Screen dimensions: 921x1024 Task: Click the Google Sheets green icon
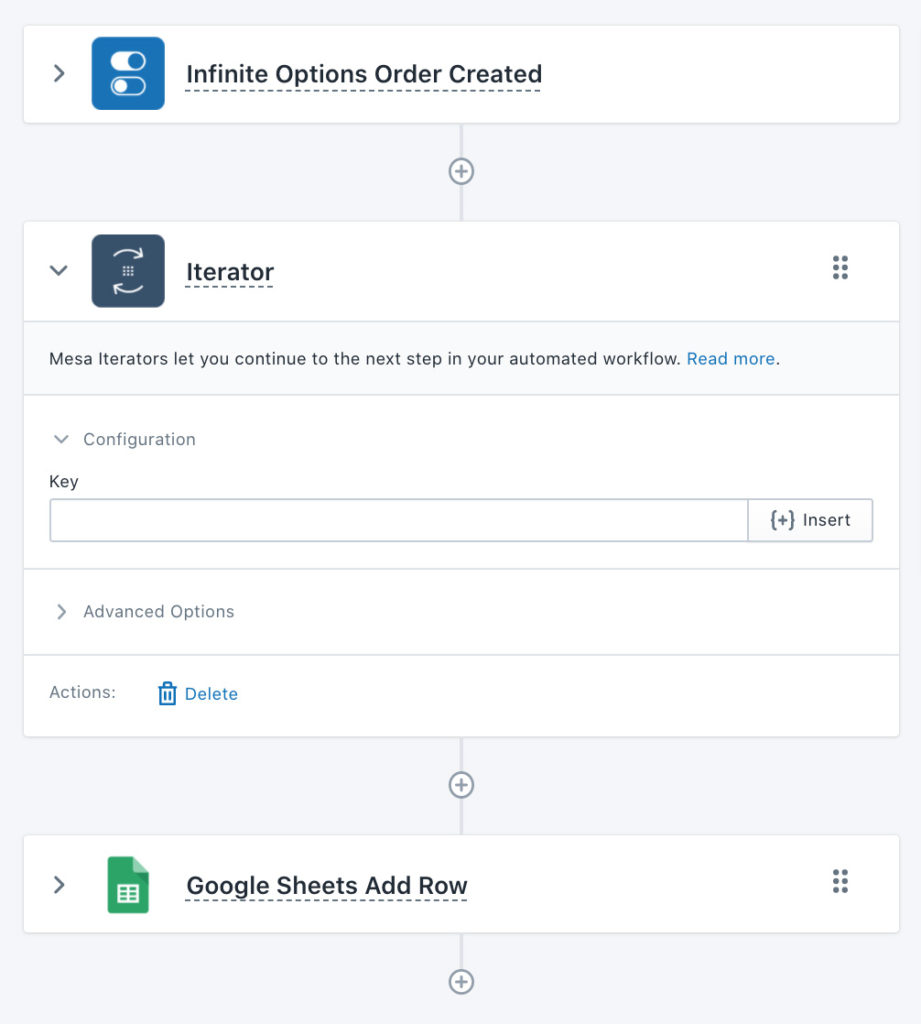pos(128,884)
